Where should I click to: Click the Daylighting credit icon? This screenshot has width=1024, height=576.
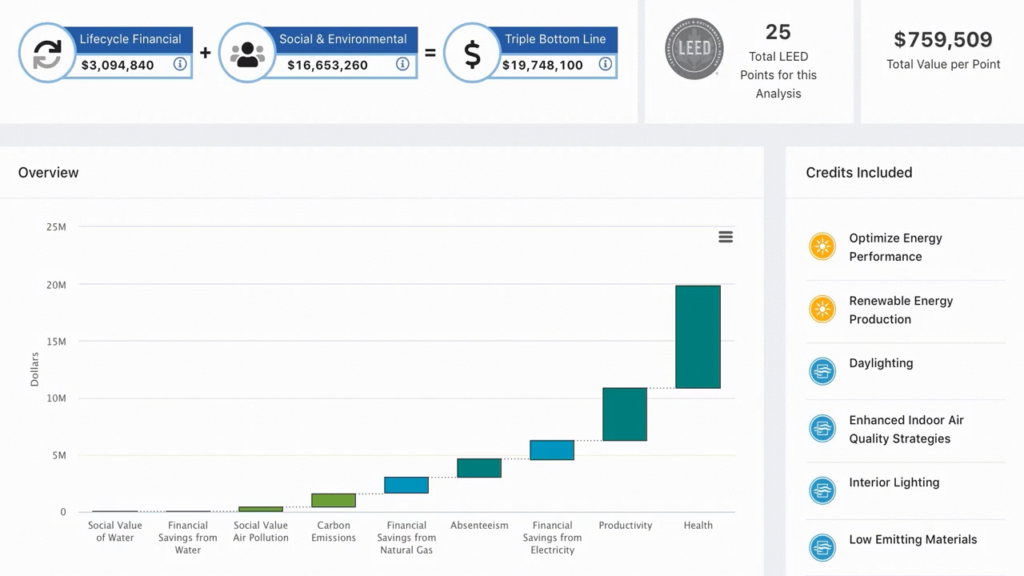click(822, 371)
